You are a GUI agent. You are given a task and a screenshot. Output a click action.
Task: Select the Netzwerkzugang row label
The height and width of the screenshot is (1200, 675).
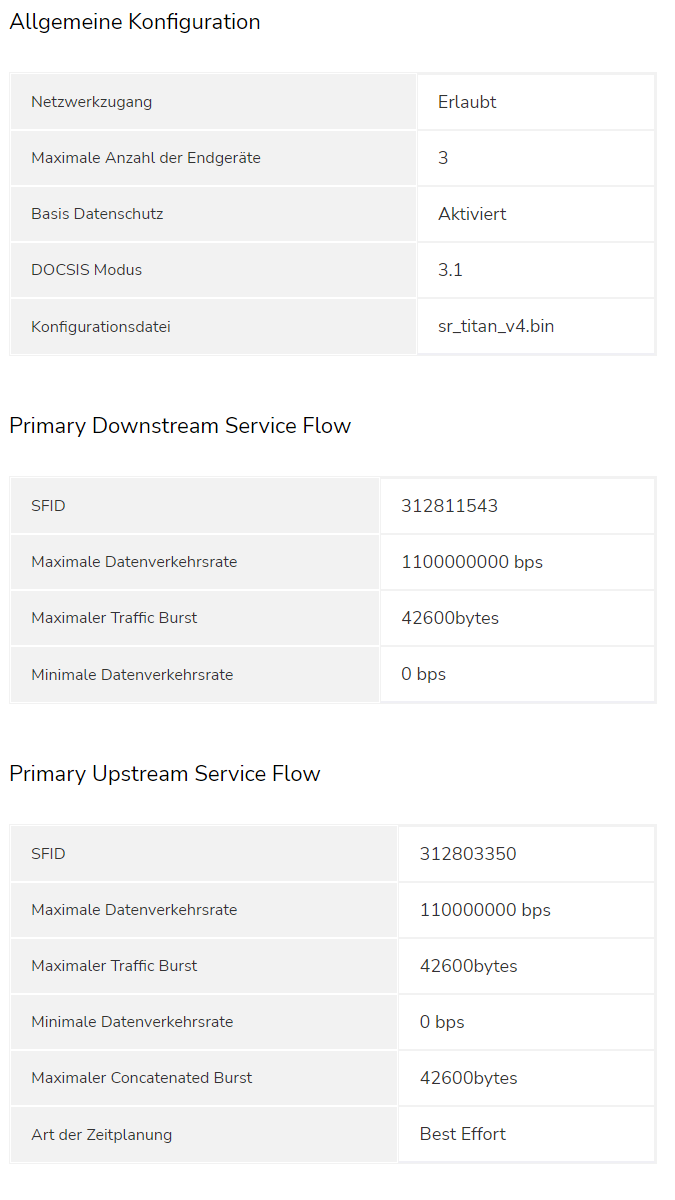pyautogui.click(x=92, y=102)
